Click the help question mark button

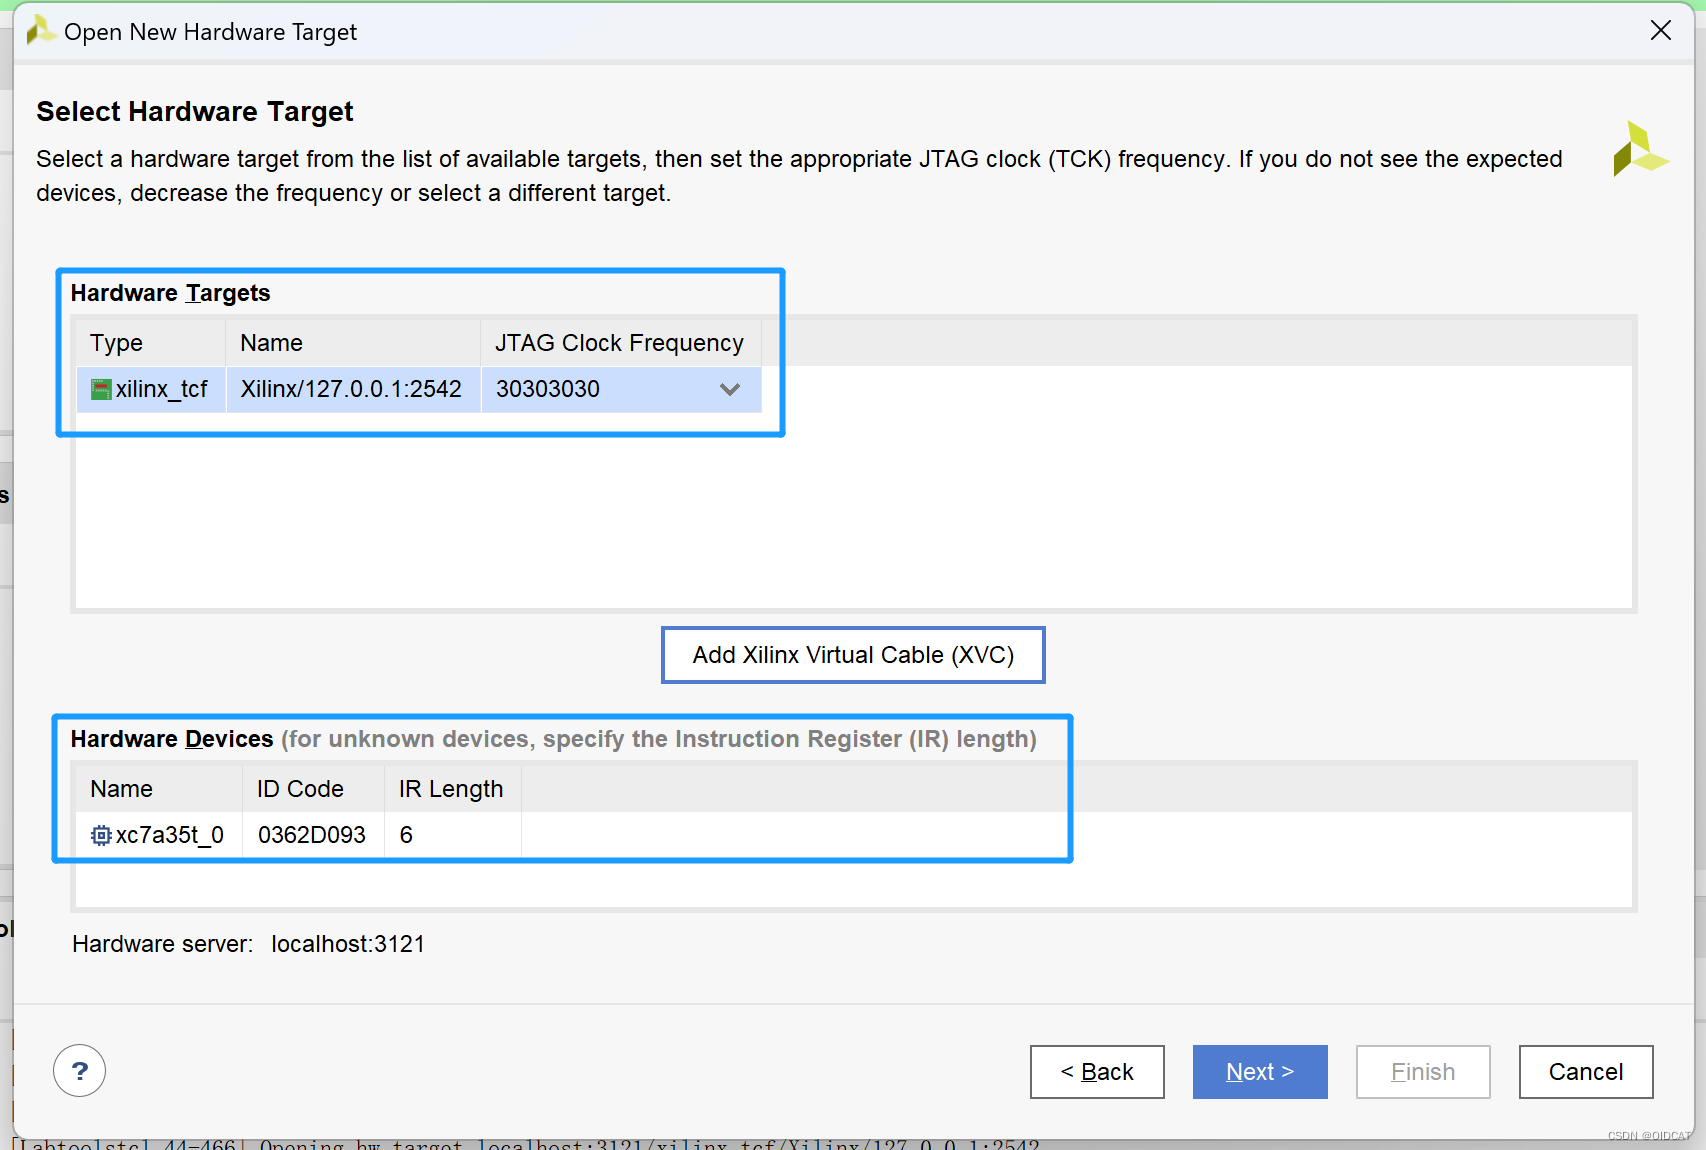[80, 1071]
